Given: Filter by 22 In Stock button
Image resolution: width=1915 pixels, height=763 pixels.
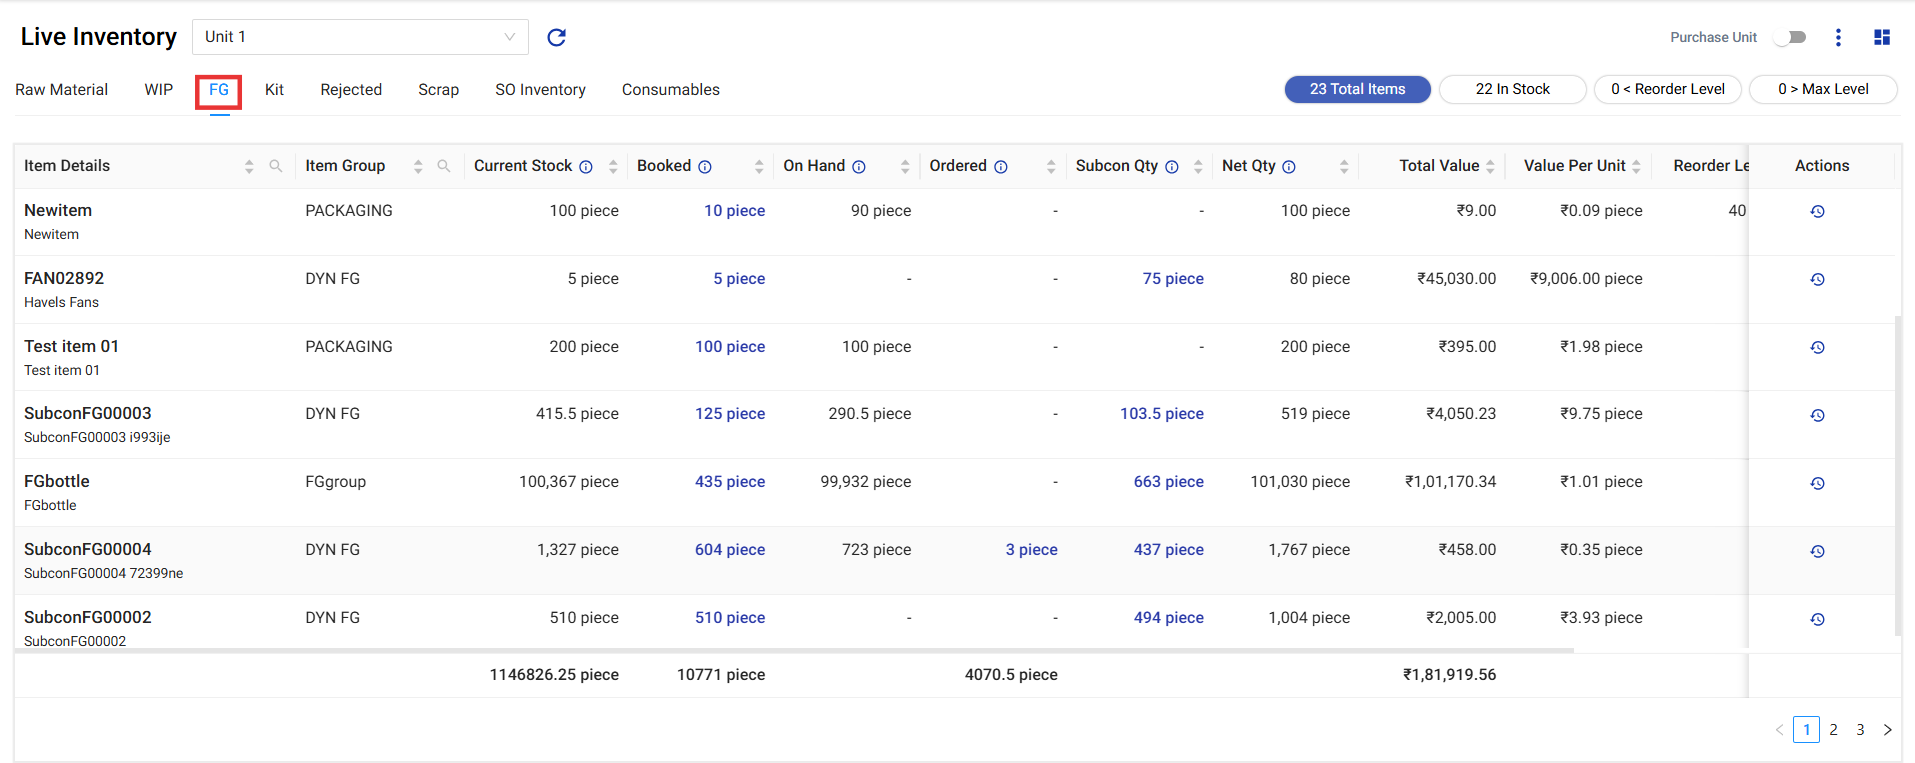Looking at the screenshot, I should [x=1512, y=89].
